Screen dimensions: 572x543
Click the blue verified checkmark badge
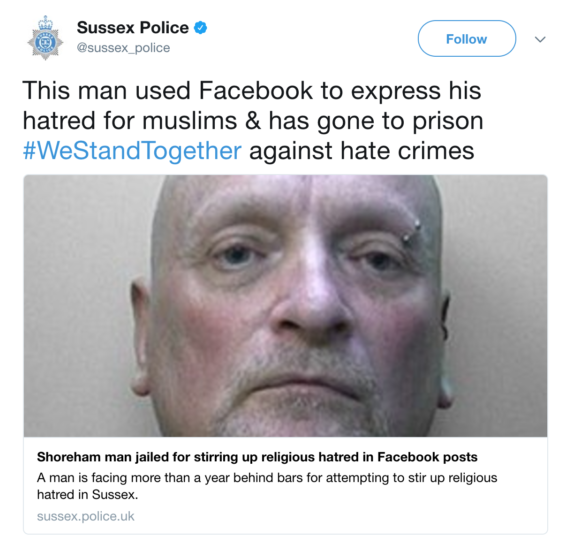[200, 28]
